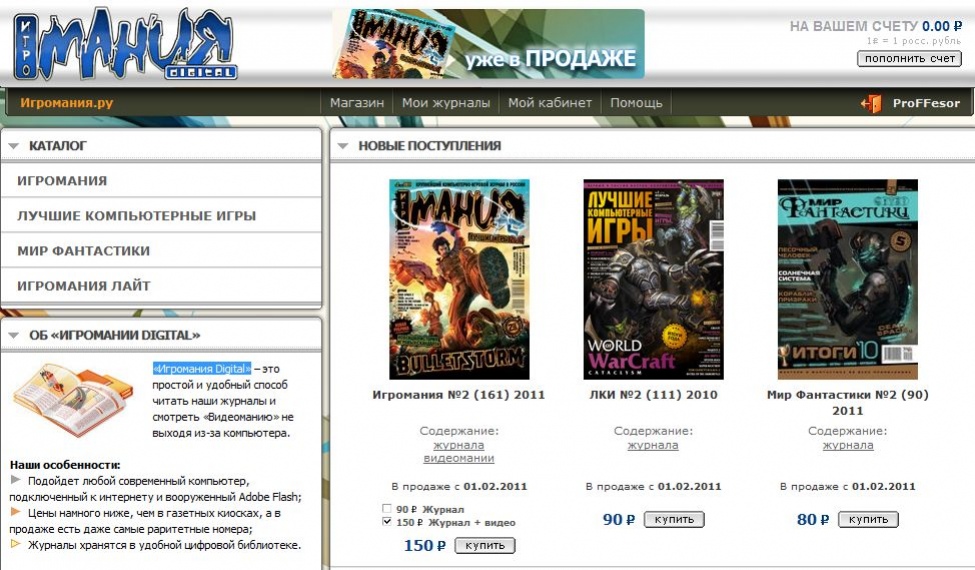Click the Игромания №2 (161) 2011 title
Viewport: 975px width, 570px height.
pos(459,395)
